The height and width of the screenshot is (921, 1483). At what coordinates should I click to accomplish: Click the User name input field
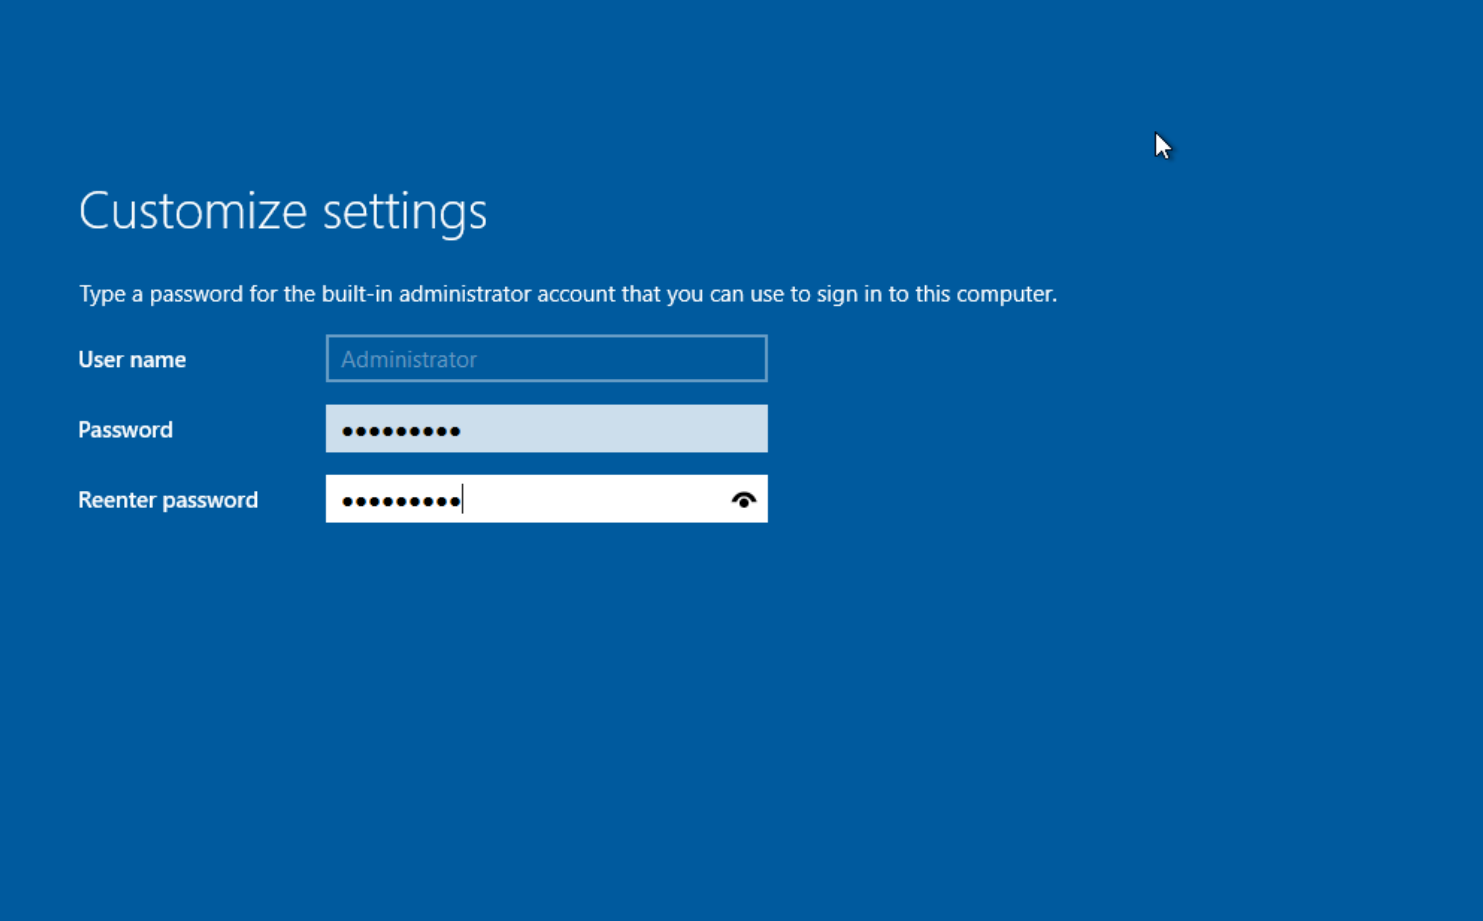pos(546,359)
